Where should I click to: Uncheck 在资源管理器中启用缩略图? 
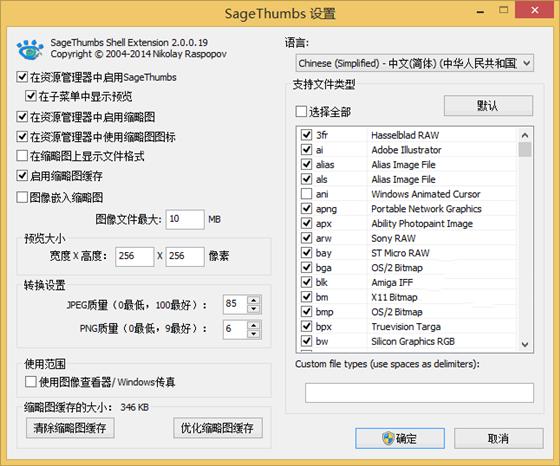pyautogui.click(x=22, y=116)
